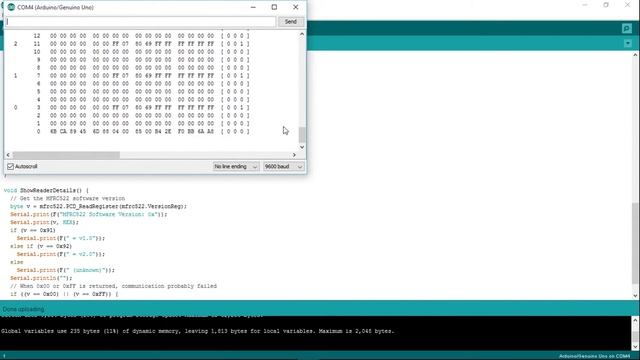Open the tab menu dropdown arrow in Arduino IDE

[x=628, y=43]
